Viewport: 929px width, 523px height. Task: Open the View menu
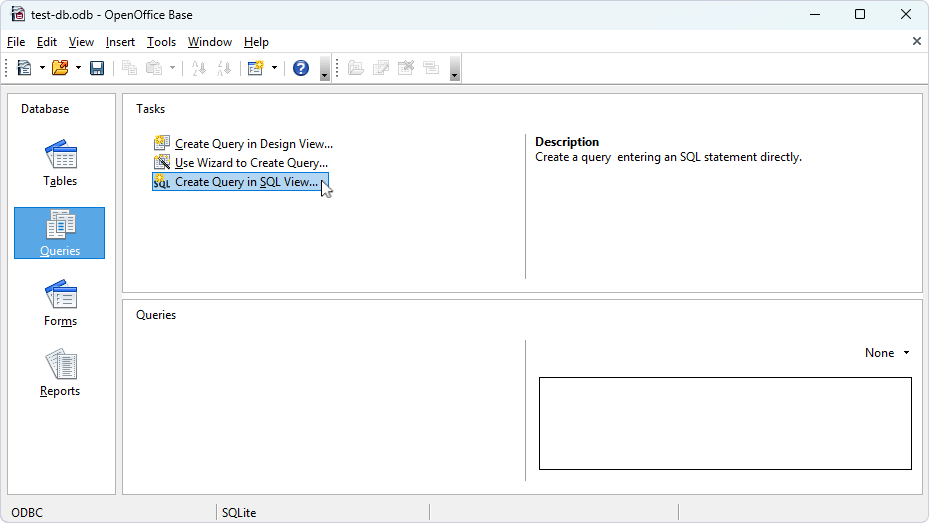tap(81, 42)
